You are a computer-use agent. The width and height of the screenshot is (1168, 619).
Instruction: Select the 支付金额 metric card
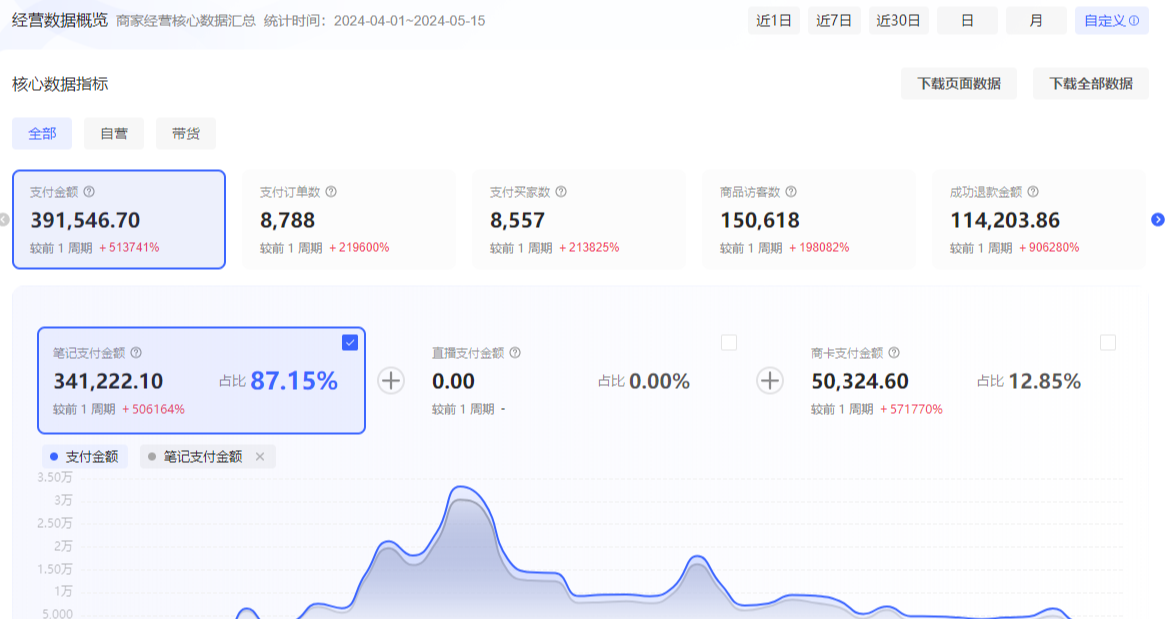tap(119, 219)
